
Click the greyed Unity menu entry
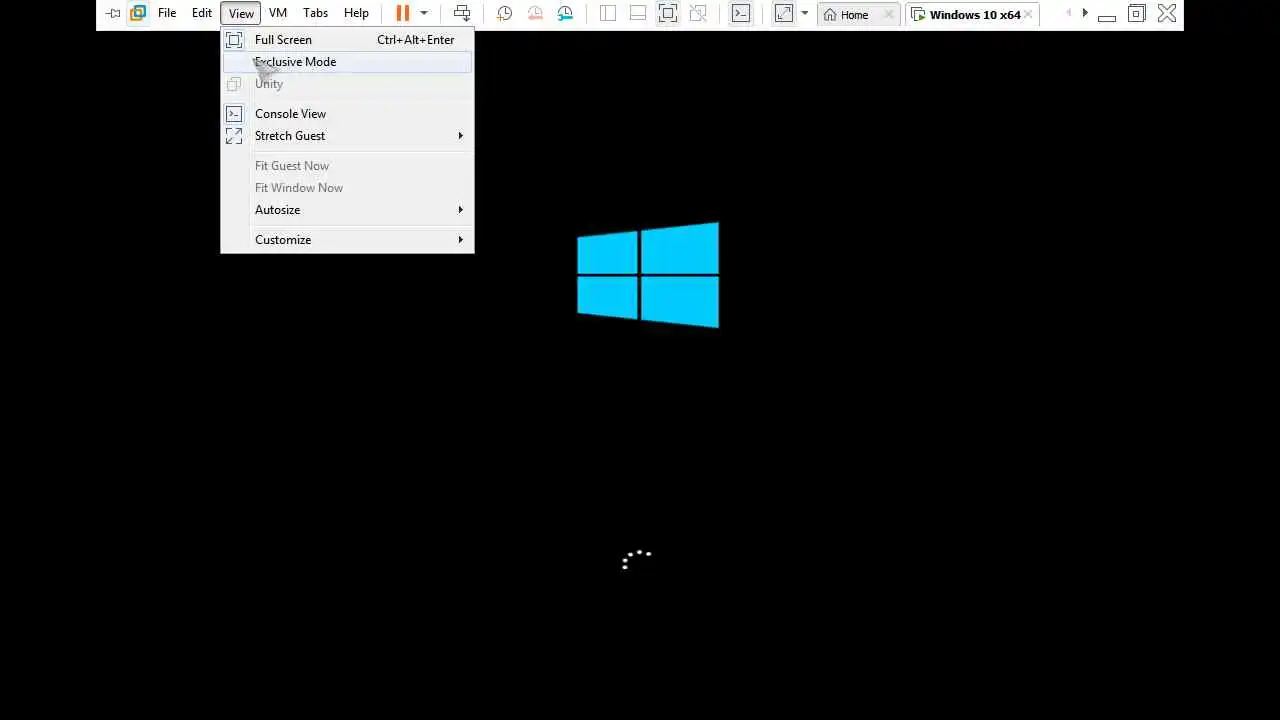(347, 84)
